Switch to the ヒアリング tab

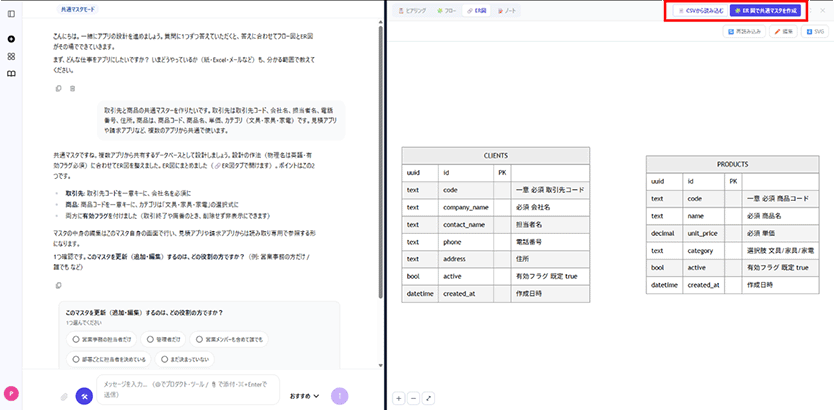412,11
